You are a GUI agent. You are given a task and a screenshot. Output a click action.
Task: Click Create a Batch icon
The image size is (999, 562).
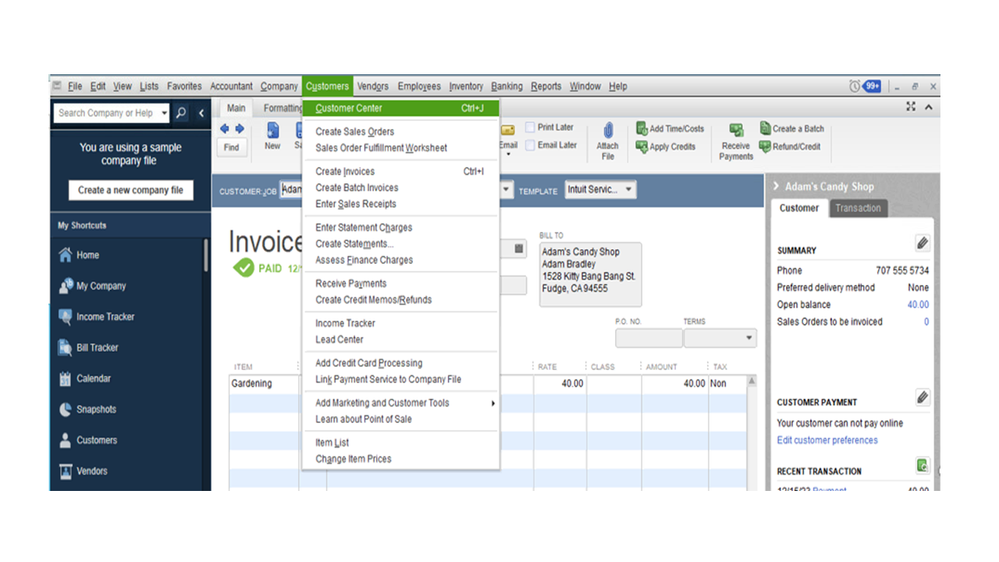pos(765,128)
